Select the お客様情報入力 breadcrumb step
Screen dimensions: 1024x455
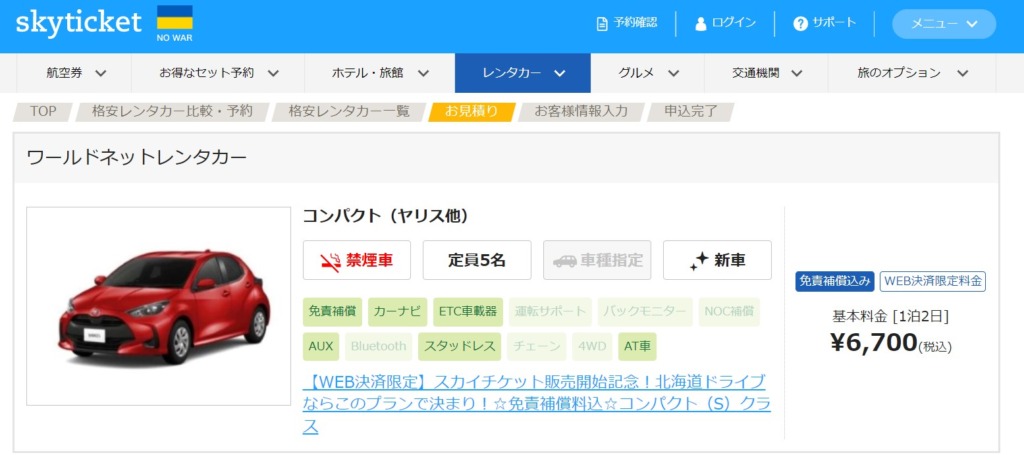click(x=581, y=112)
